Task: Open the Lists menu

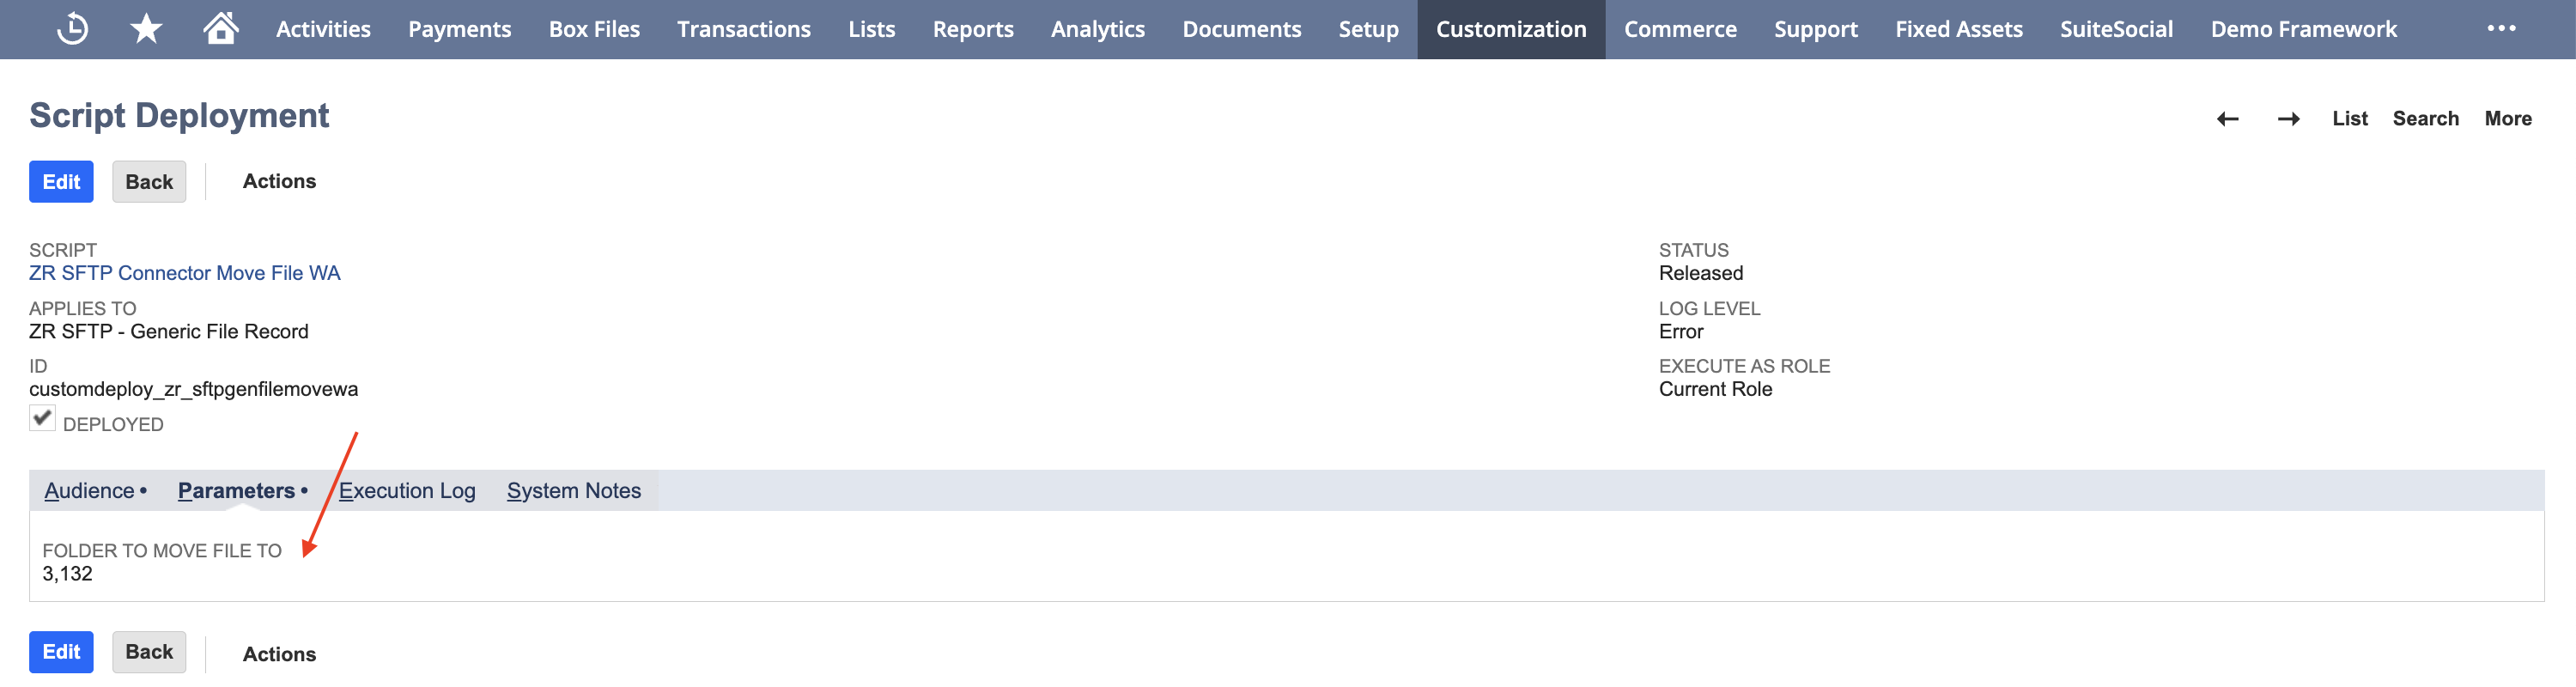Action: [872, 30]
